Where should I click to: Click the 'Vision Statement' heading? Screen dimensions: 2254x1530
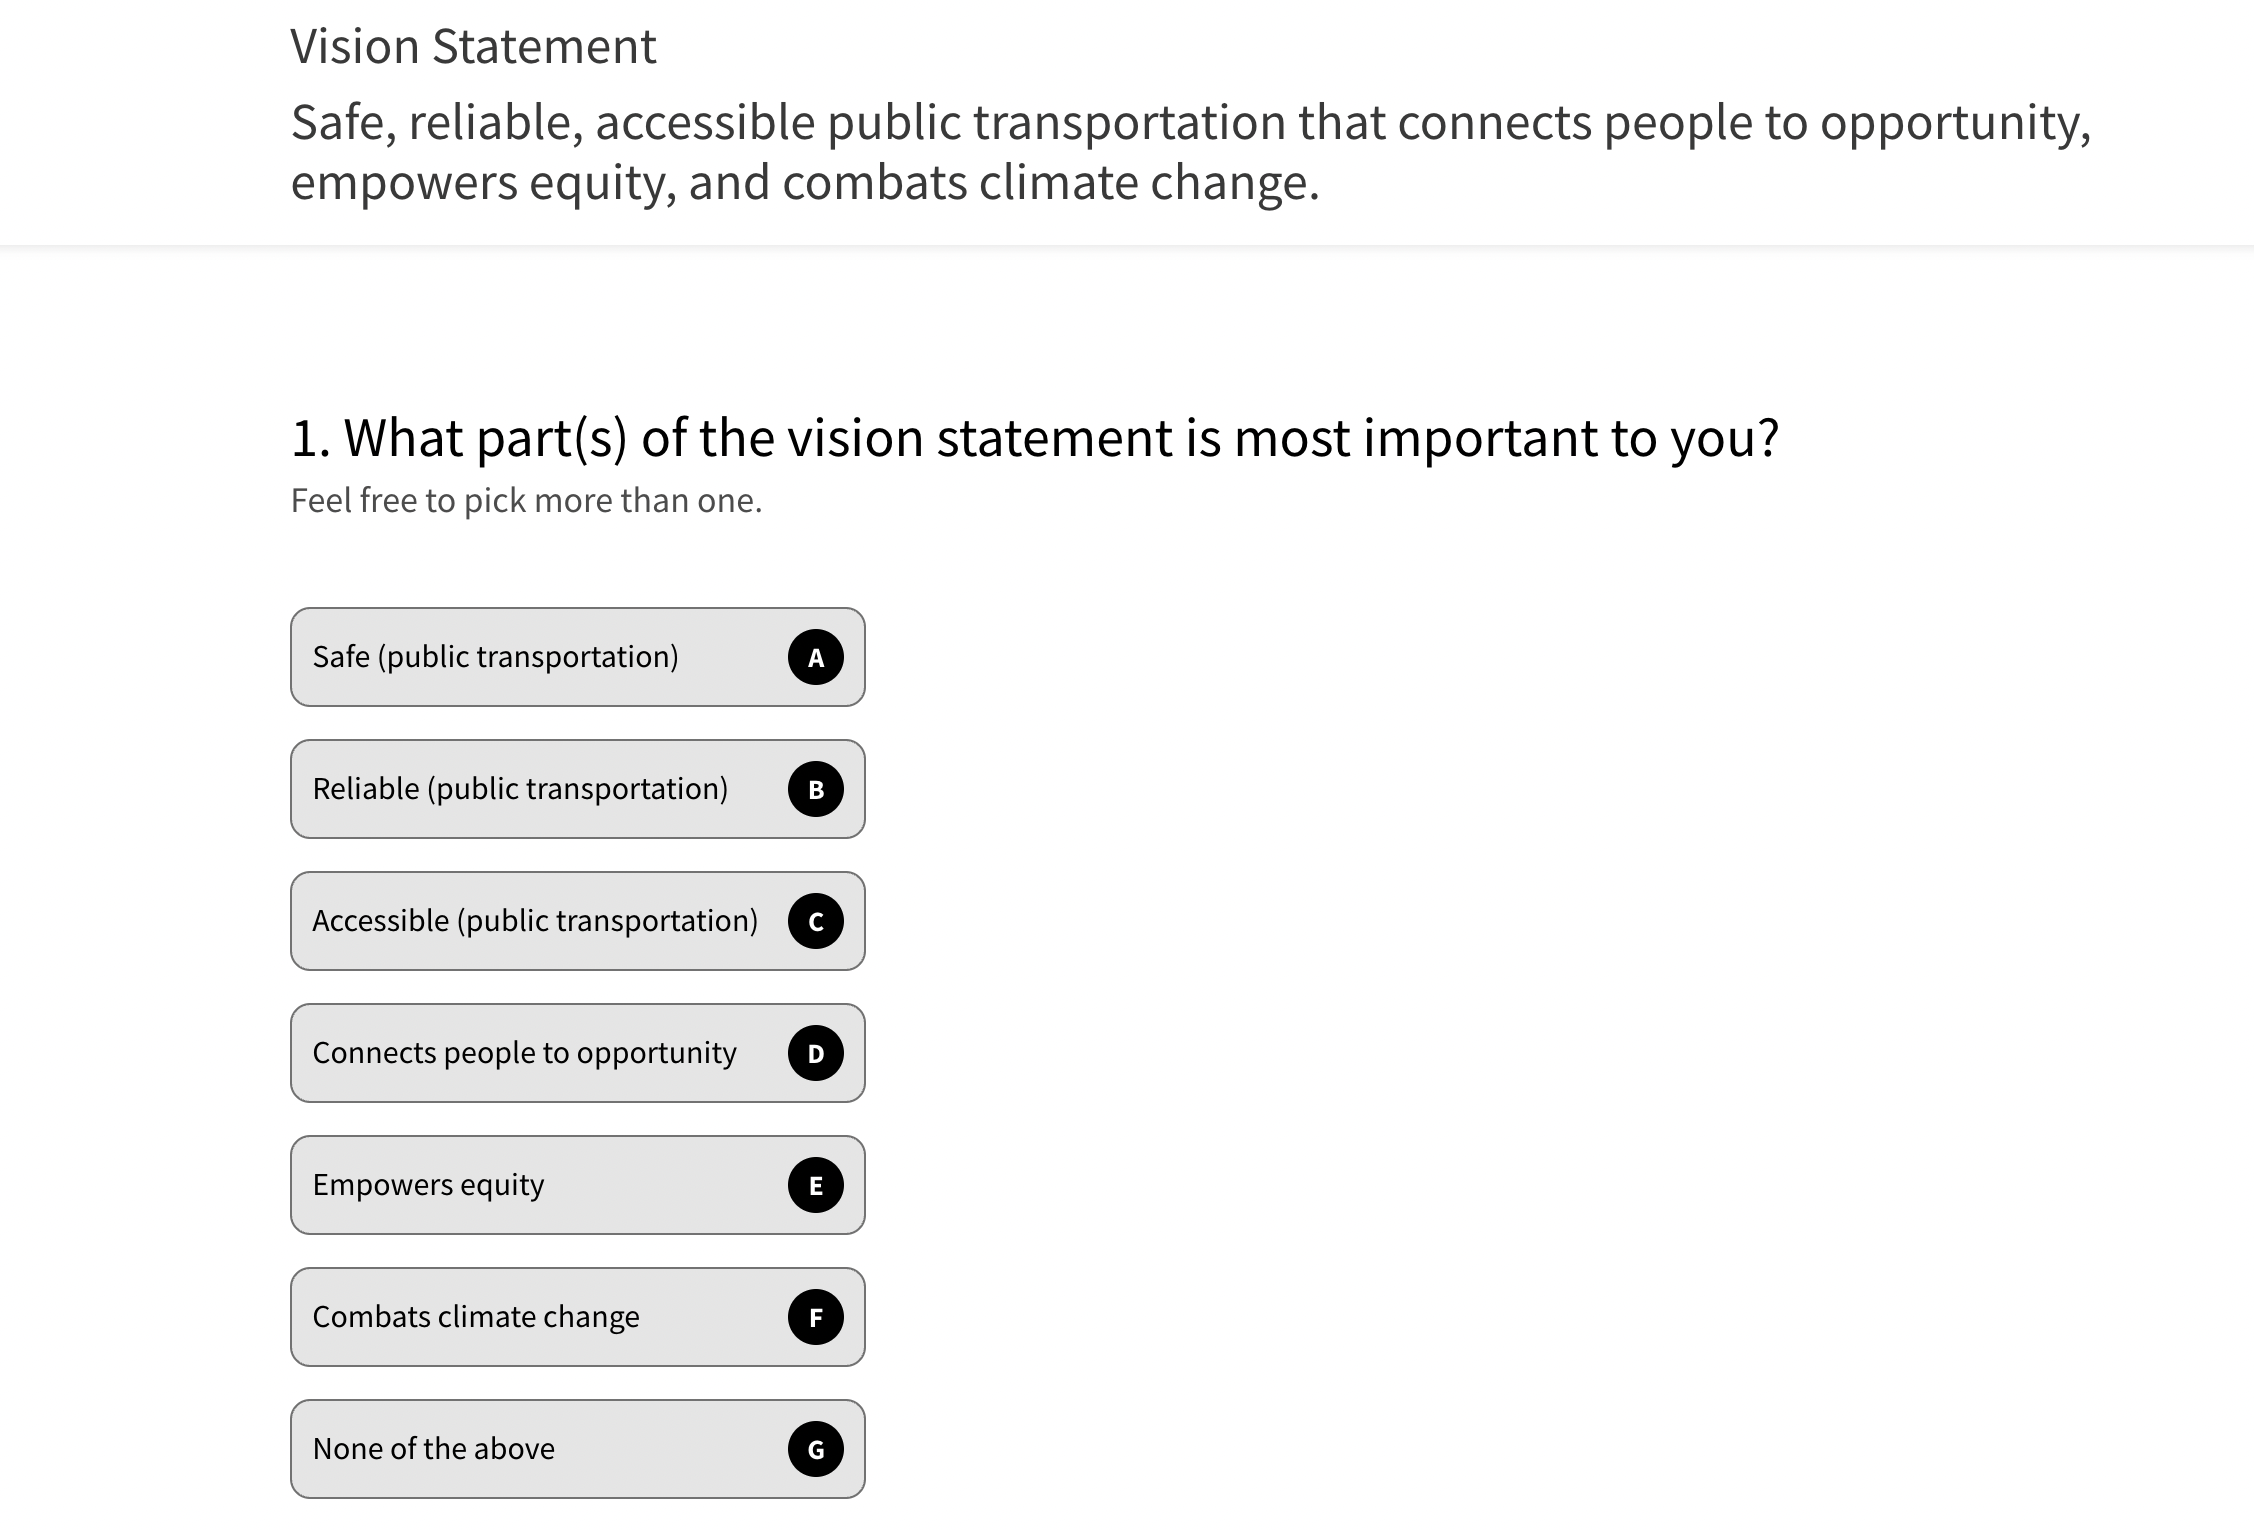point(473,46)
